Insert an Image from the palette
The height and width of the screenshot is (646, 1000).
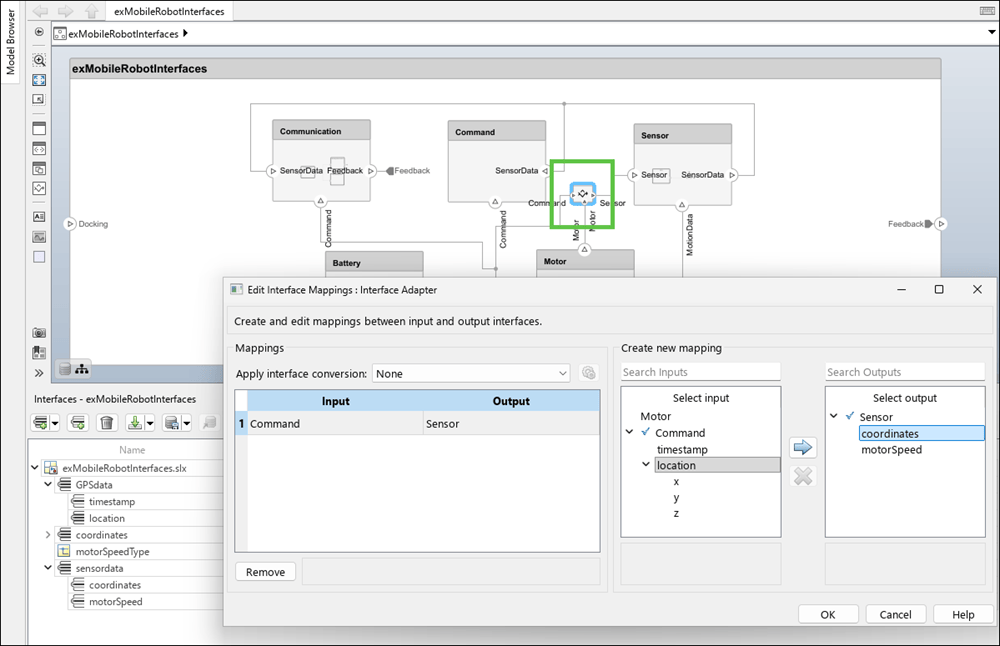tap(39, 237)
